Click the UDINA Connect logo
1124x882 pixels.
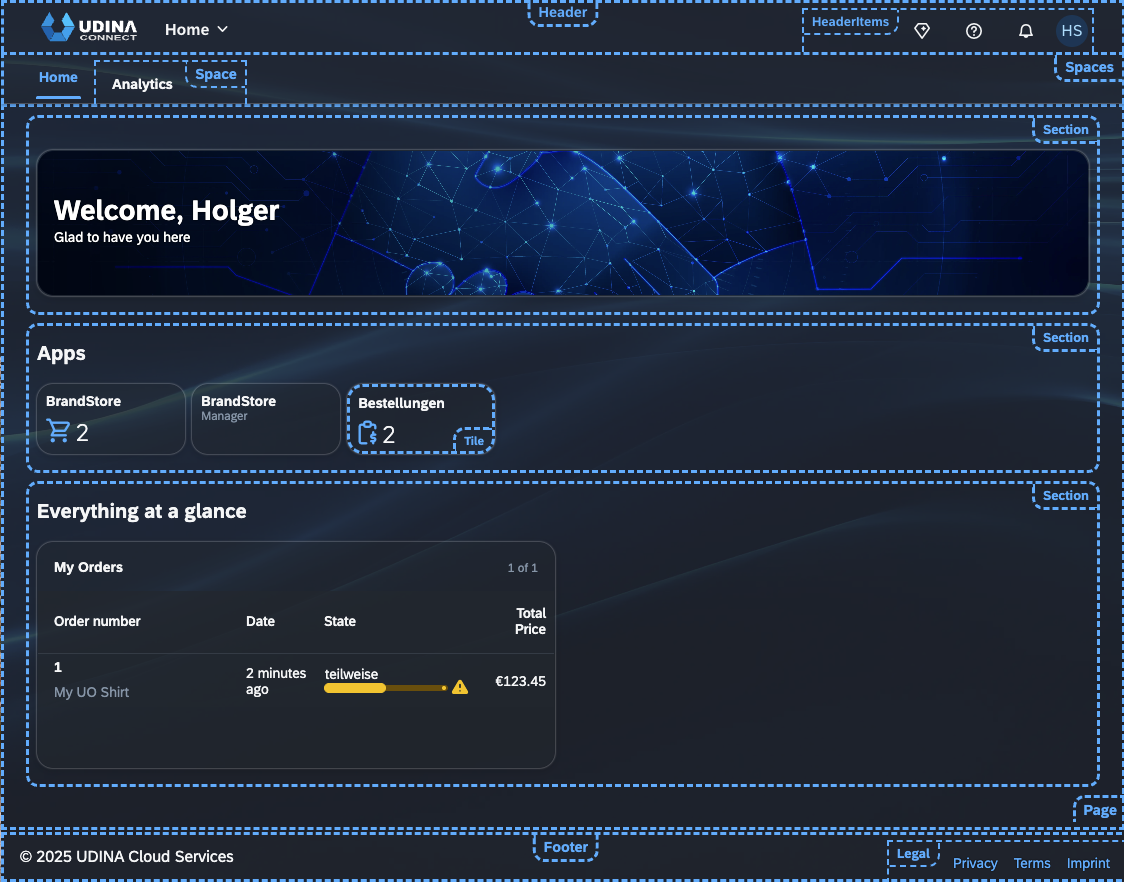pyautogui.click(x=89, y=29)
